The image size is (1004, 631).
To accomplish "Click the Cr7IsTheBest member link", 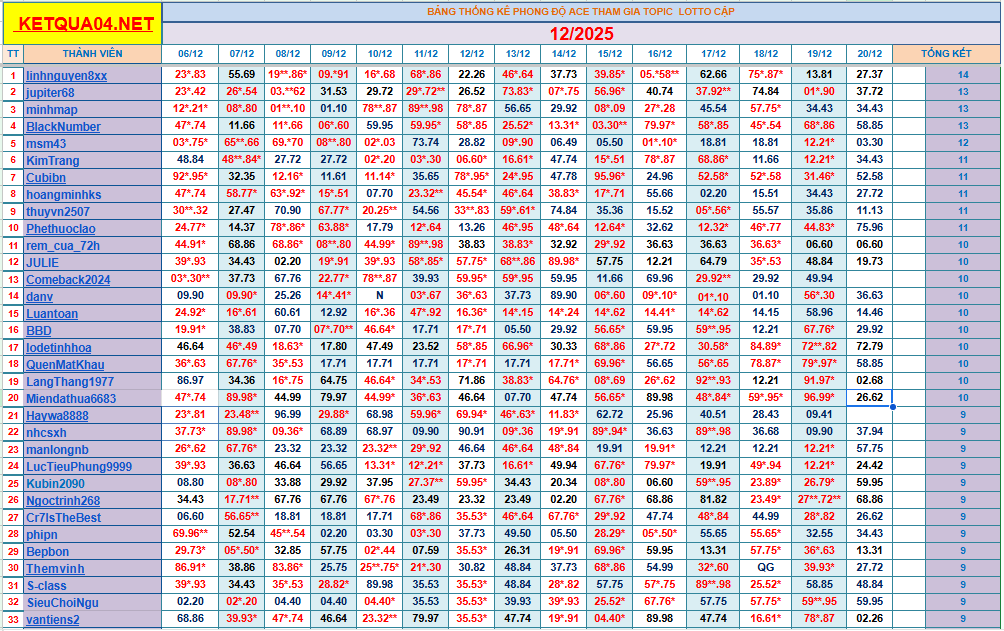I will pos(63,518).
